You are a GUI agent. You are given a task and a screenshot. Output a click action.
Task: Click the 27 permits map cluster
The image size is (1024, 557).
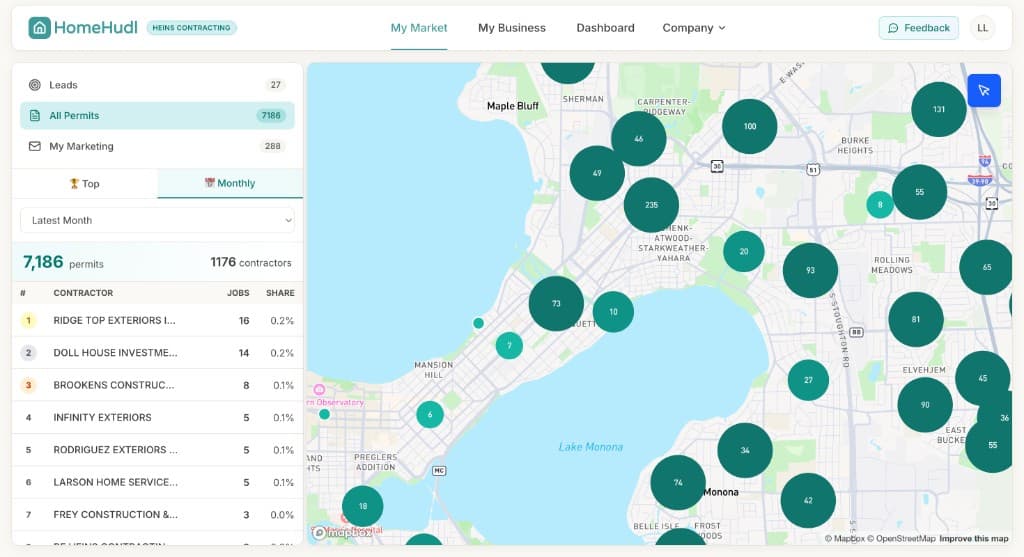(x=808, y=380)
